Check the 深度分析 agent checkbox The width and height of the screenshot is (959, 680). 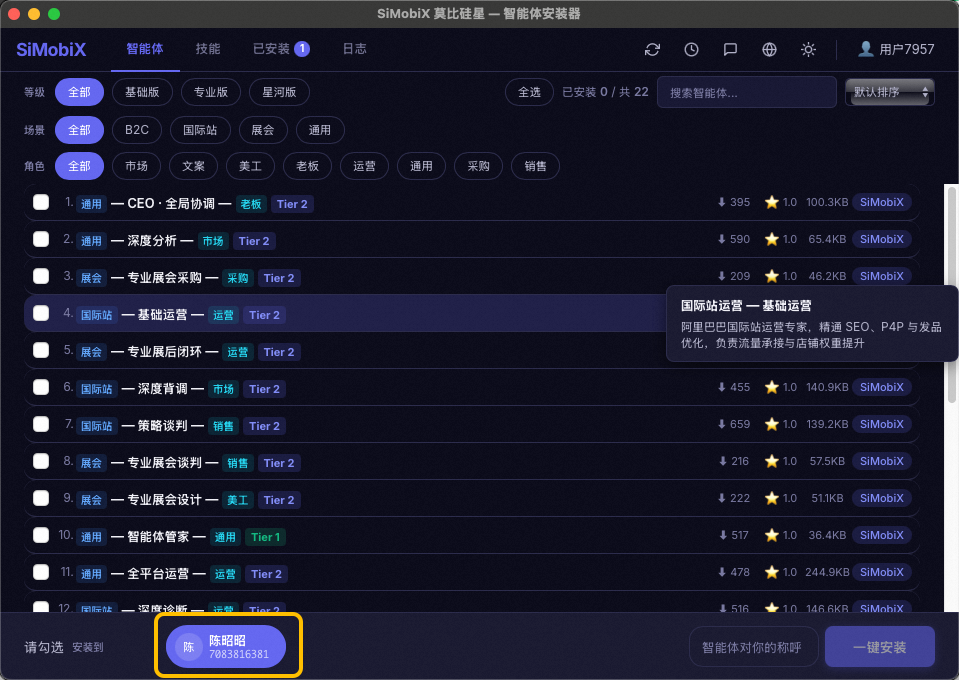(41, 239)
